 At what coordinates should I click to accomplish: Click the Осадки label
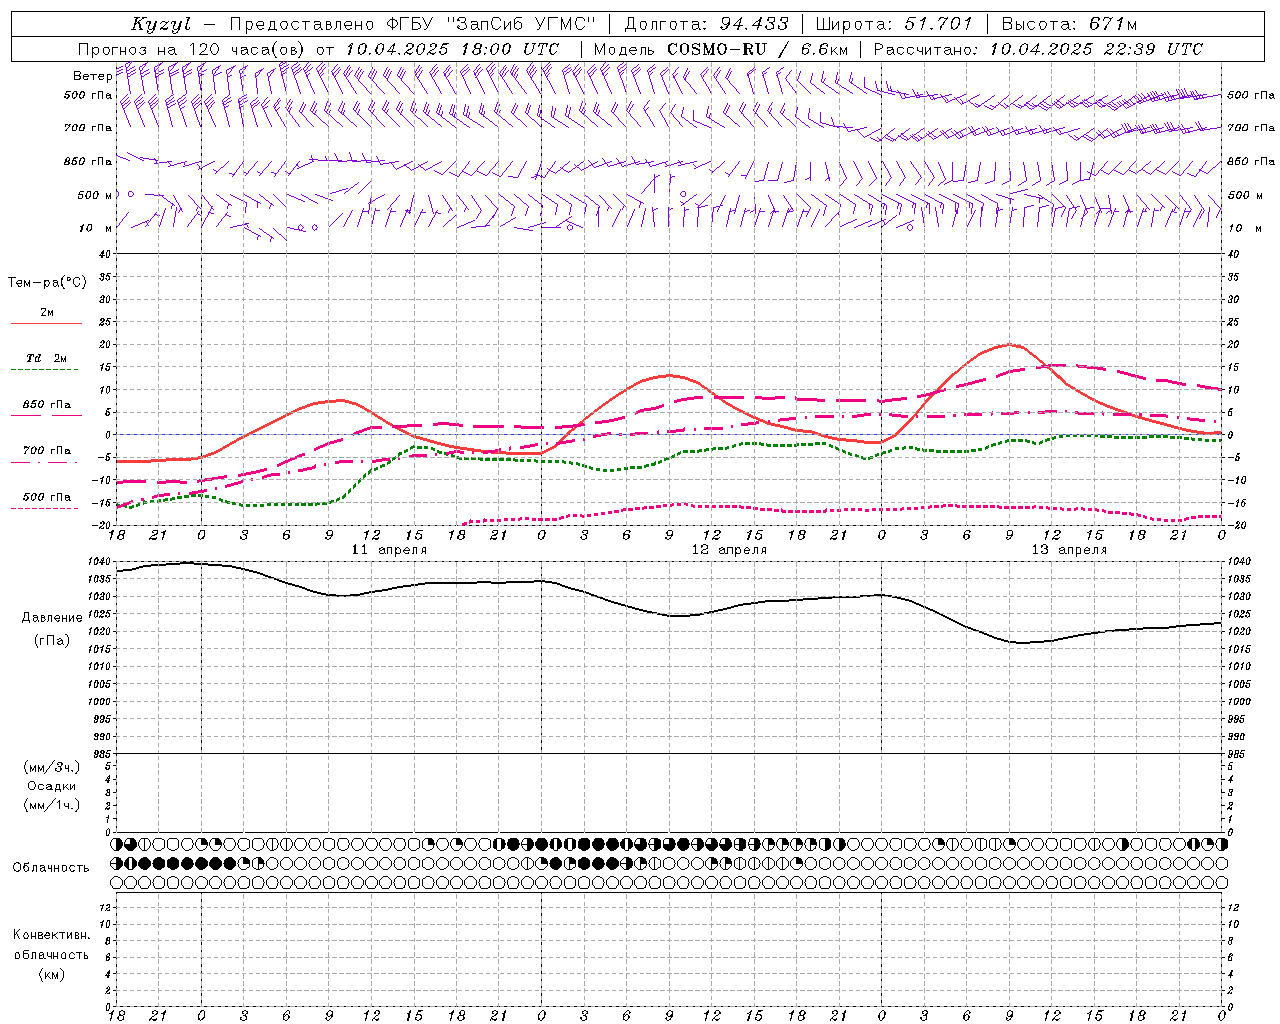coord(52,786)
